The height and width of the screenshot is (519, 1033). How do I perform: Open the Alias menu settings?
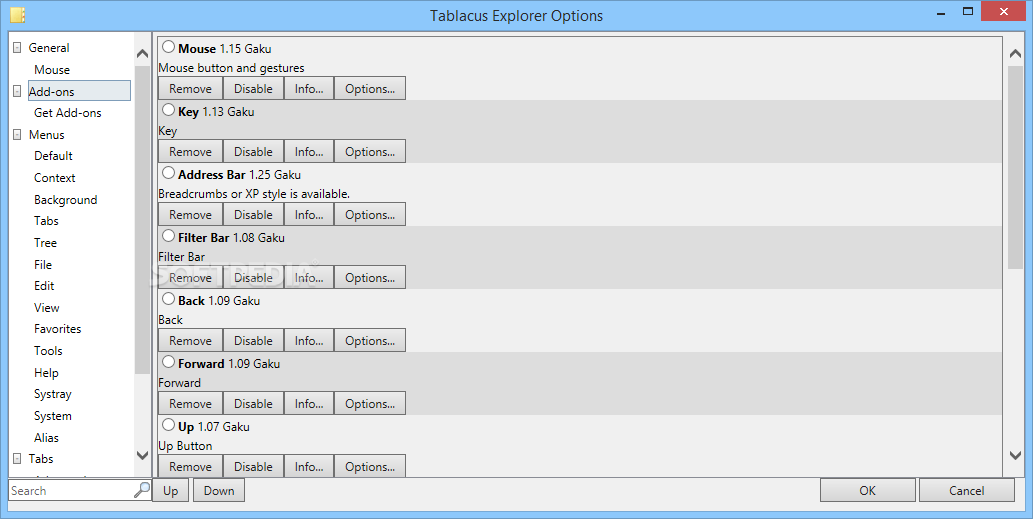[46, 437]
